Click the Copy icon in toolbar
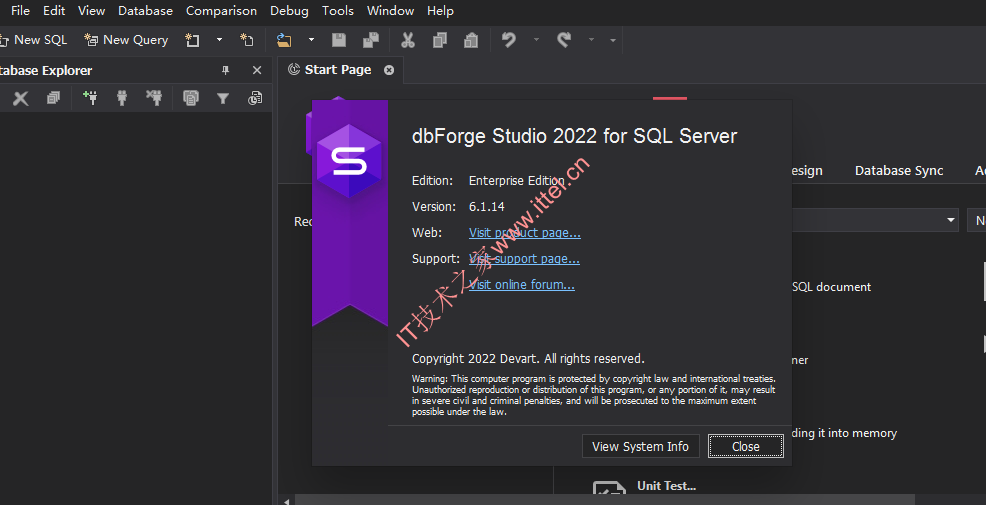Screen dimensions: 986x505 coord(440,40)
